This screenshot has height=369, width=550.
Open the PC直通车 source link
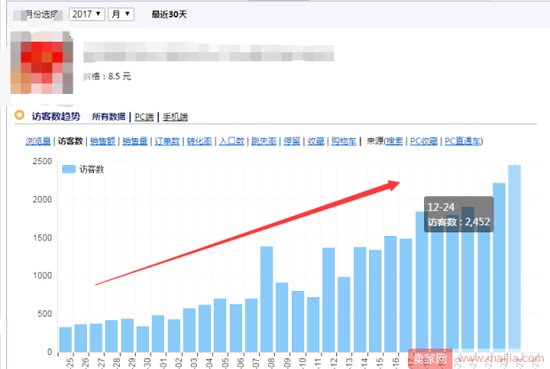tap(463, 141)
